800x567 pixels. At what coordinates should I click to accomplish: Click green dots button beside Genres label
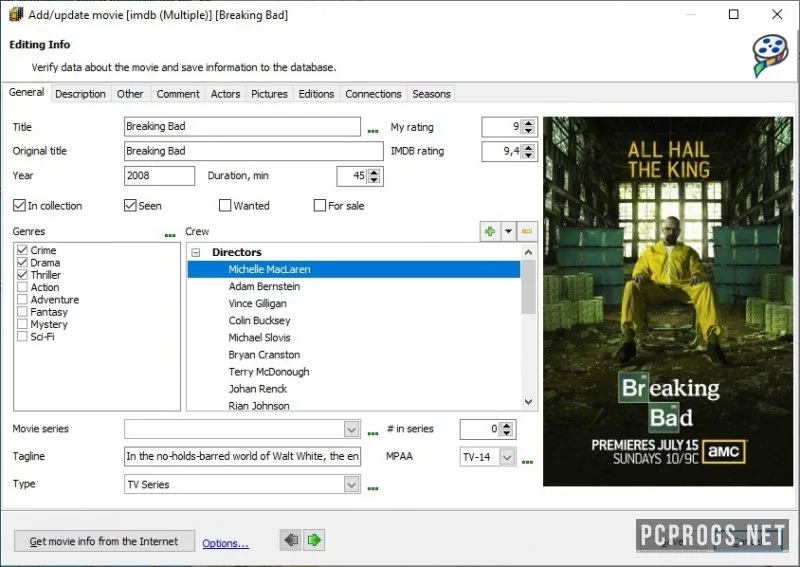pyautogui.click(x=170, y=235)
